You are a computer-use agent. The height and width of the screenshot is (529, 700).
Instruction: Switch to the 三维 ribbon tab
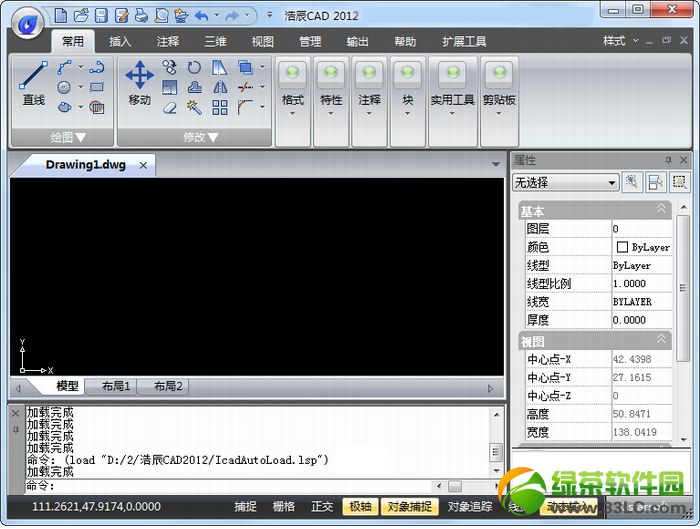coord(215,42)
